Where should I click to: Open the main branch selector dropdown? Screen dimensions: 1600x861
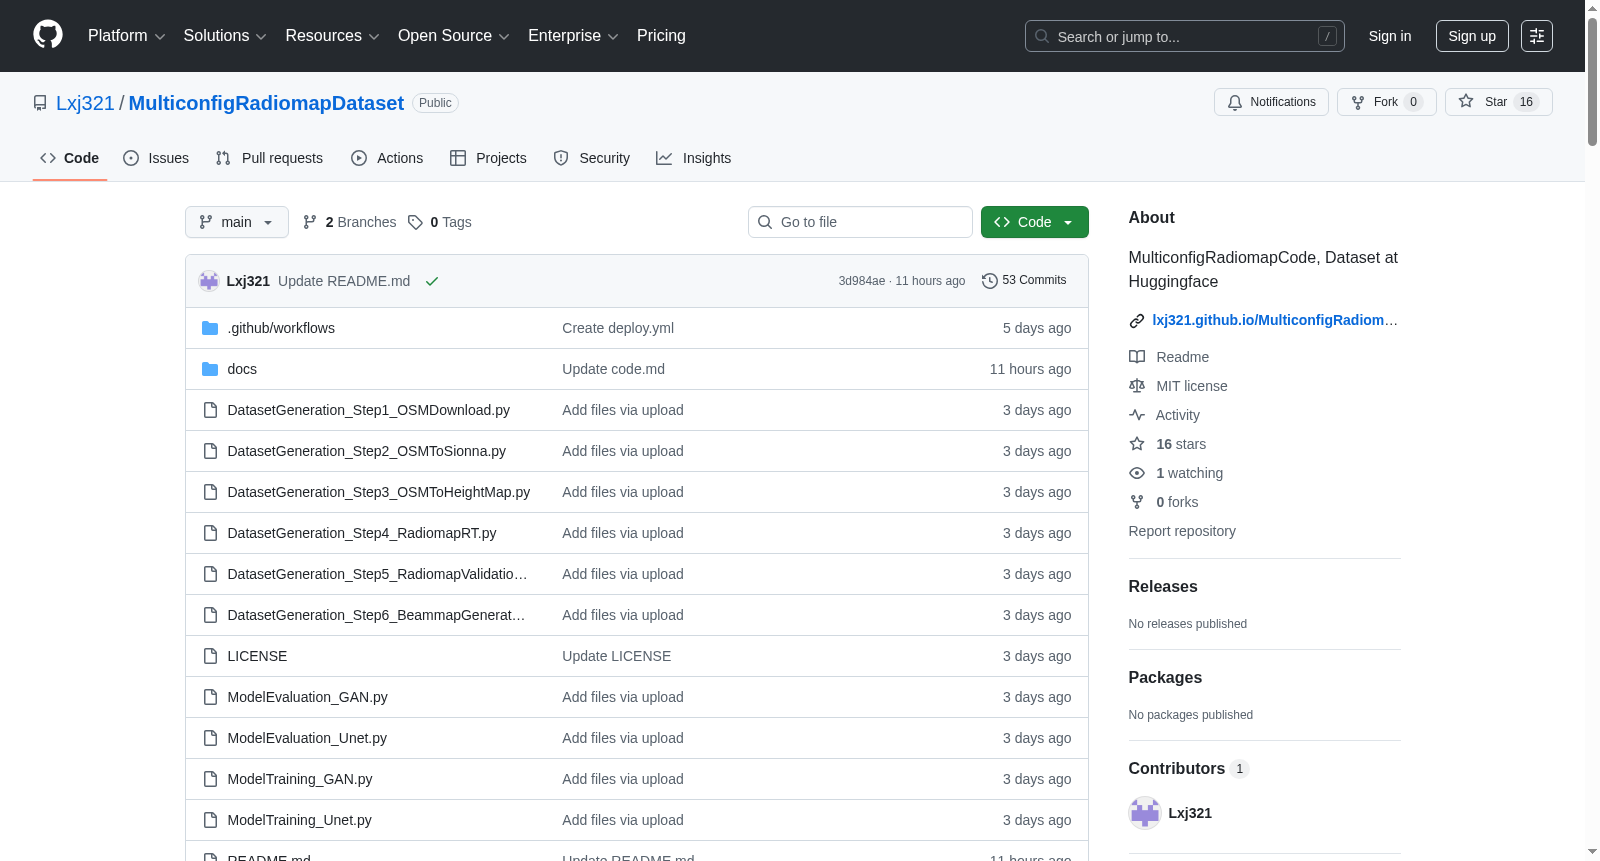tap(237, 222)
